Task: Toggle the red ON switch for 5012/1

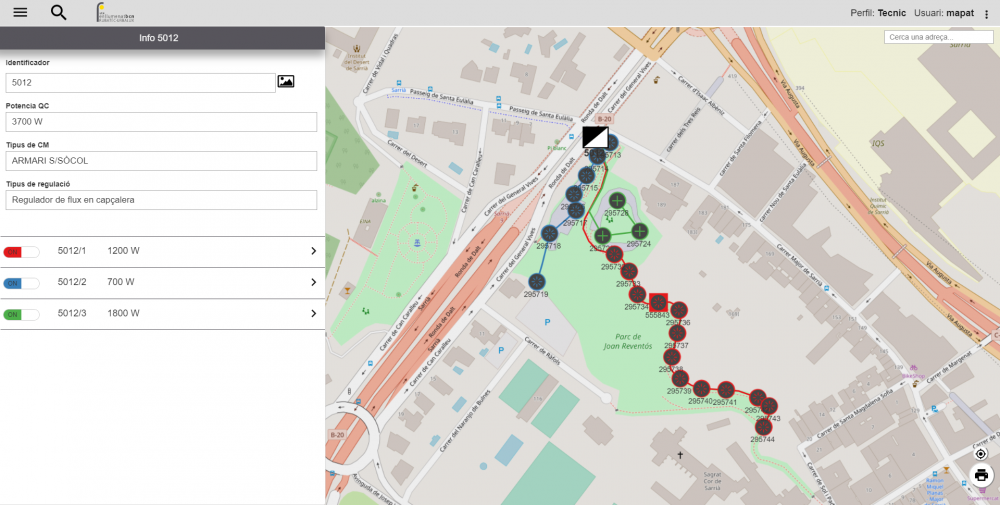Action: coord(21,251)
